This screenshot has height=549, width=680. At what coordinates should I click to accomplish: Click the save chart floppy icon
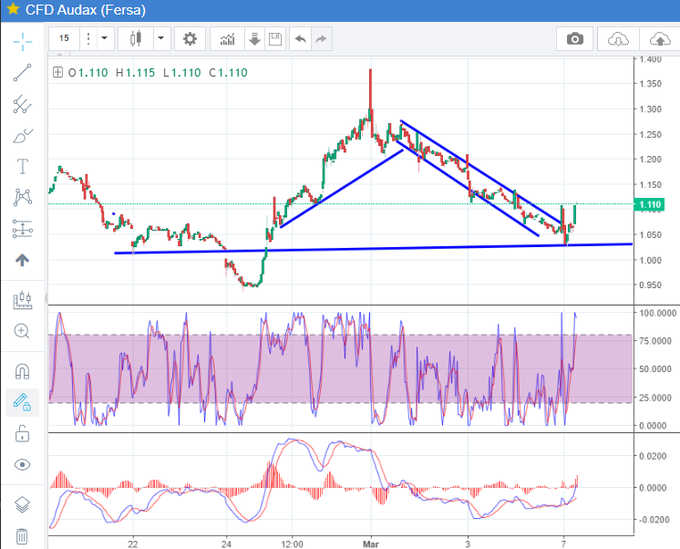[275, 39]
